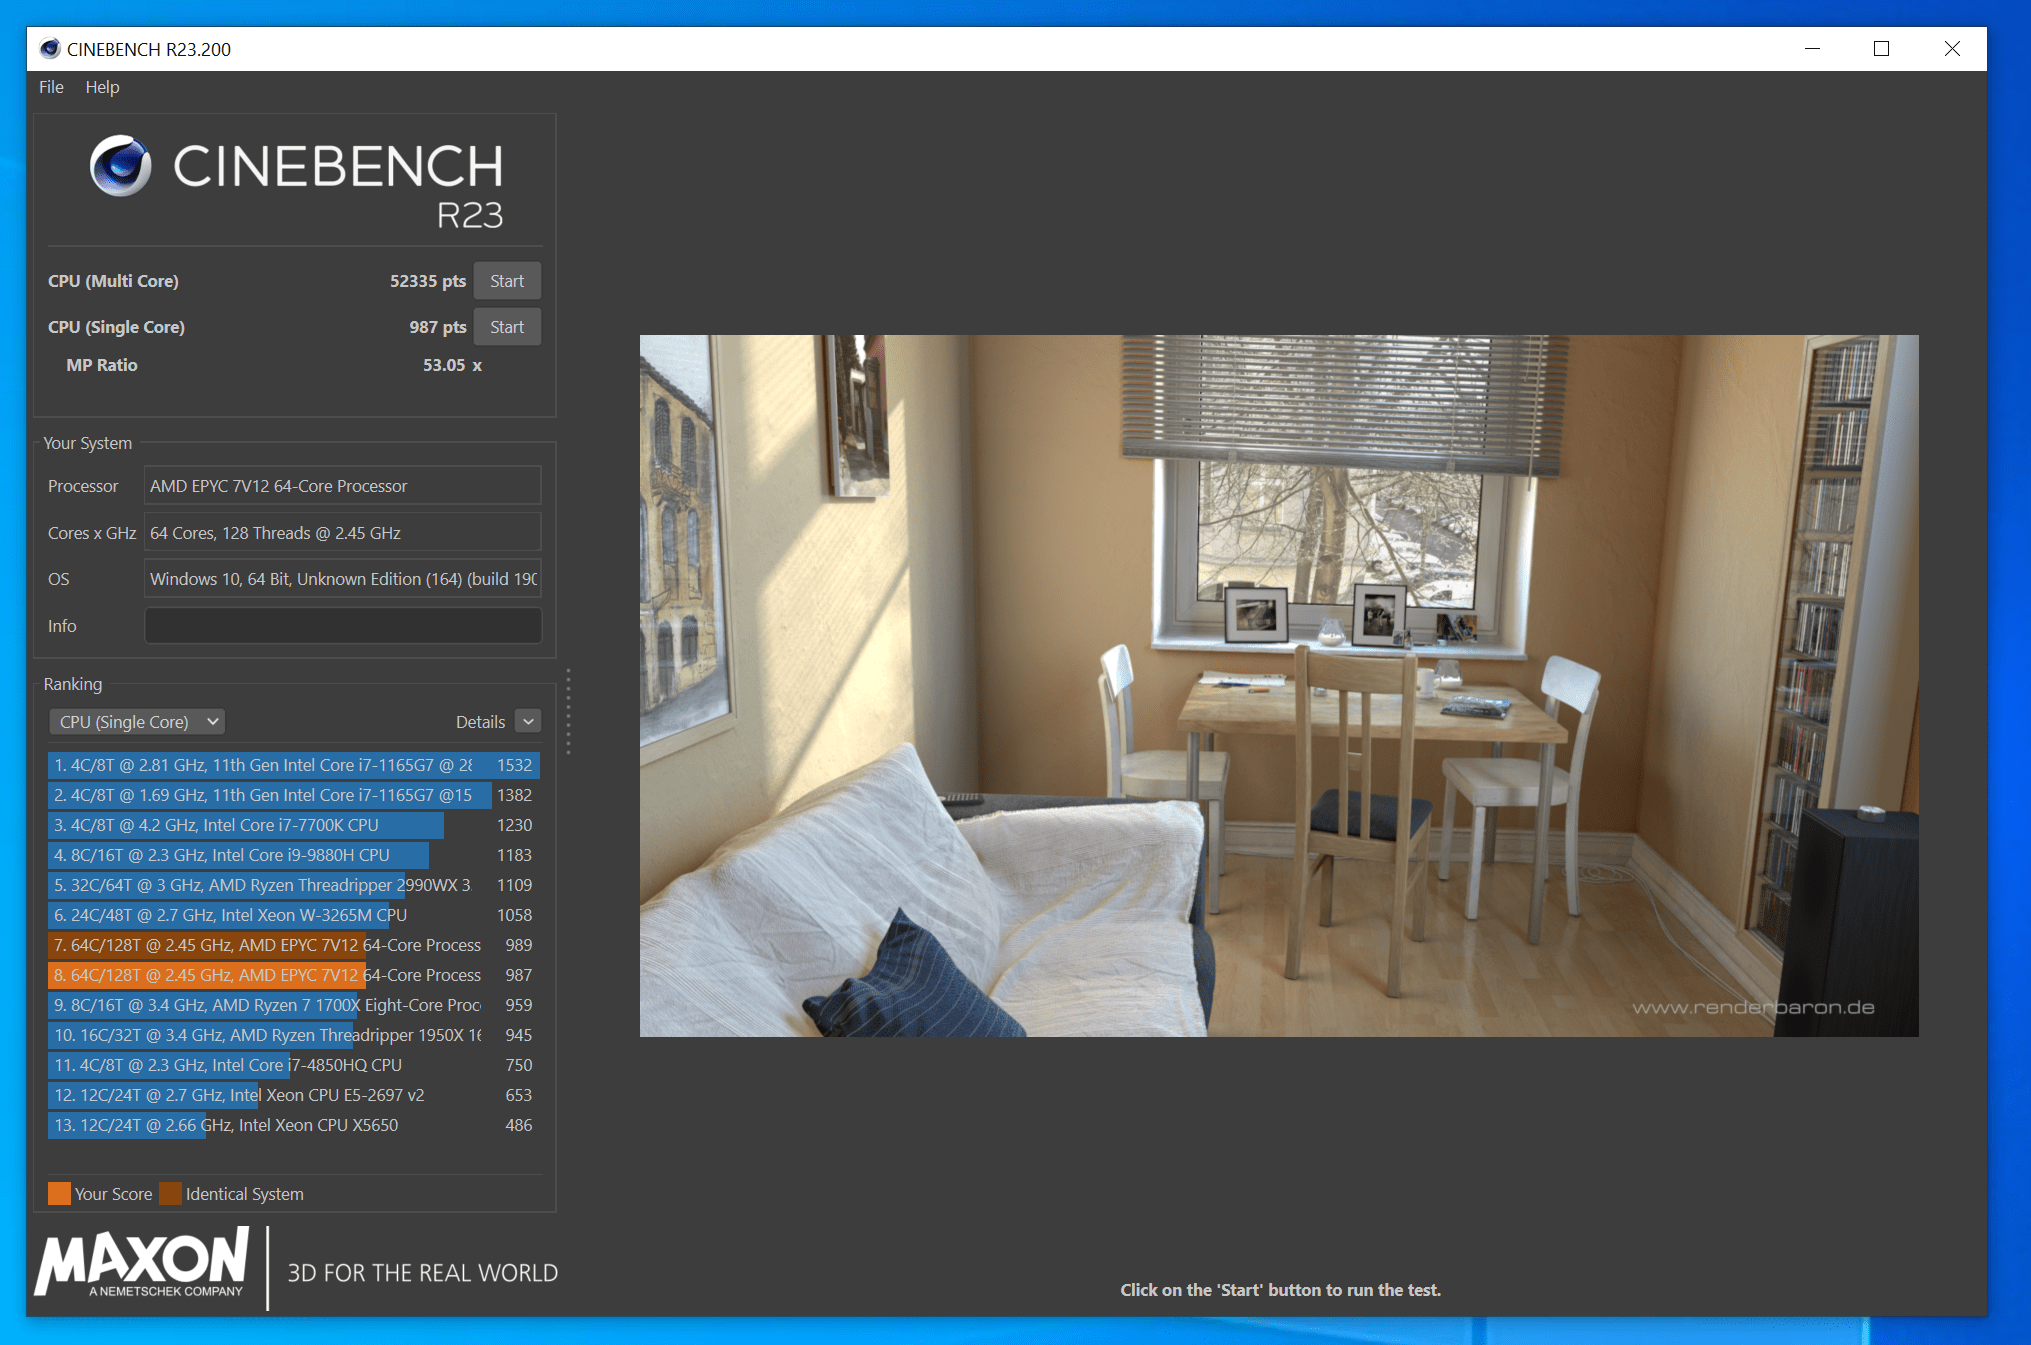Click the OS information field
The width and height of the screenshot is (2031, 1345).
point(343,579)
